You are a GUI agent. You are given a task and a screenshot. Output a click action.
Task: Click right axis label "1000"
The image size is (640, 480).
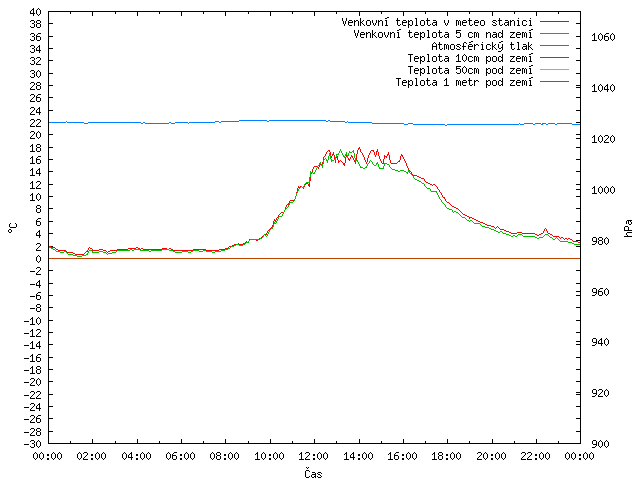(603, 190)
